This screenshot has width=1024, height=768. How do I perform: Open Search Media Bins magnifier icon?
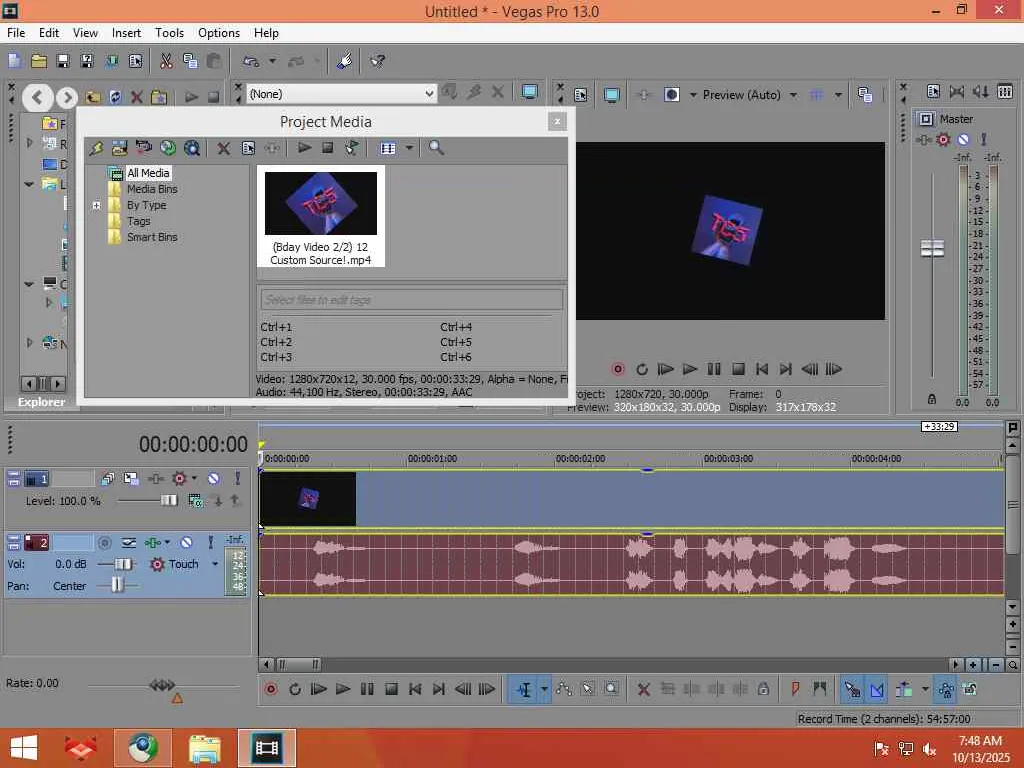click(436, 148)
